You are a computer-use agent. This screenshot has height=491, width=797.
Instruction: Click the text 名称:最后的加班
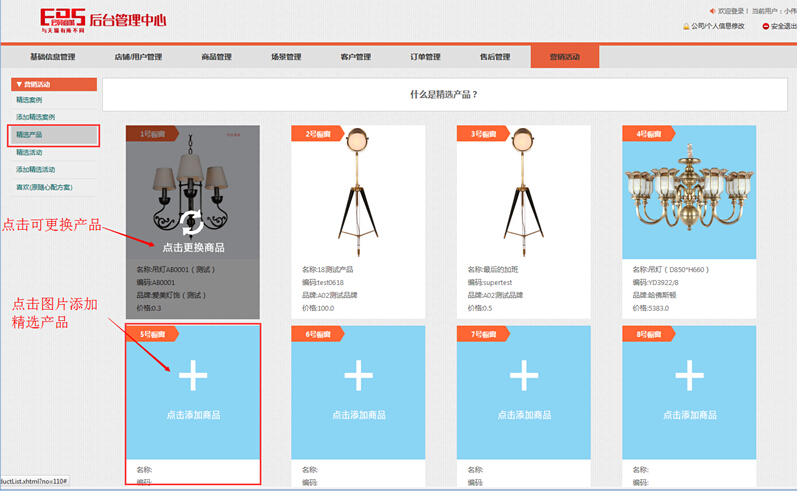pos(493,270)
